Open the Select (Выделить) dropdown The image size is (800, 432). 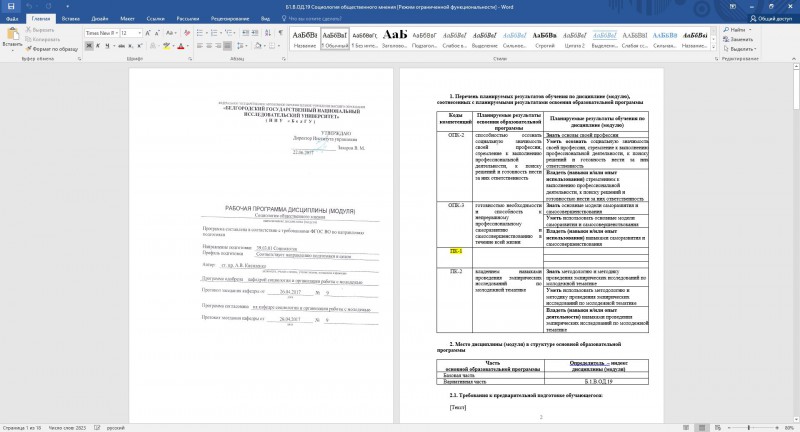point(740,49)
